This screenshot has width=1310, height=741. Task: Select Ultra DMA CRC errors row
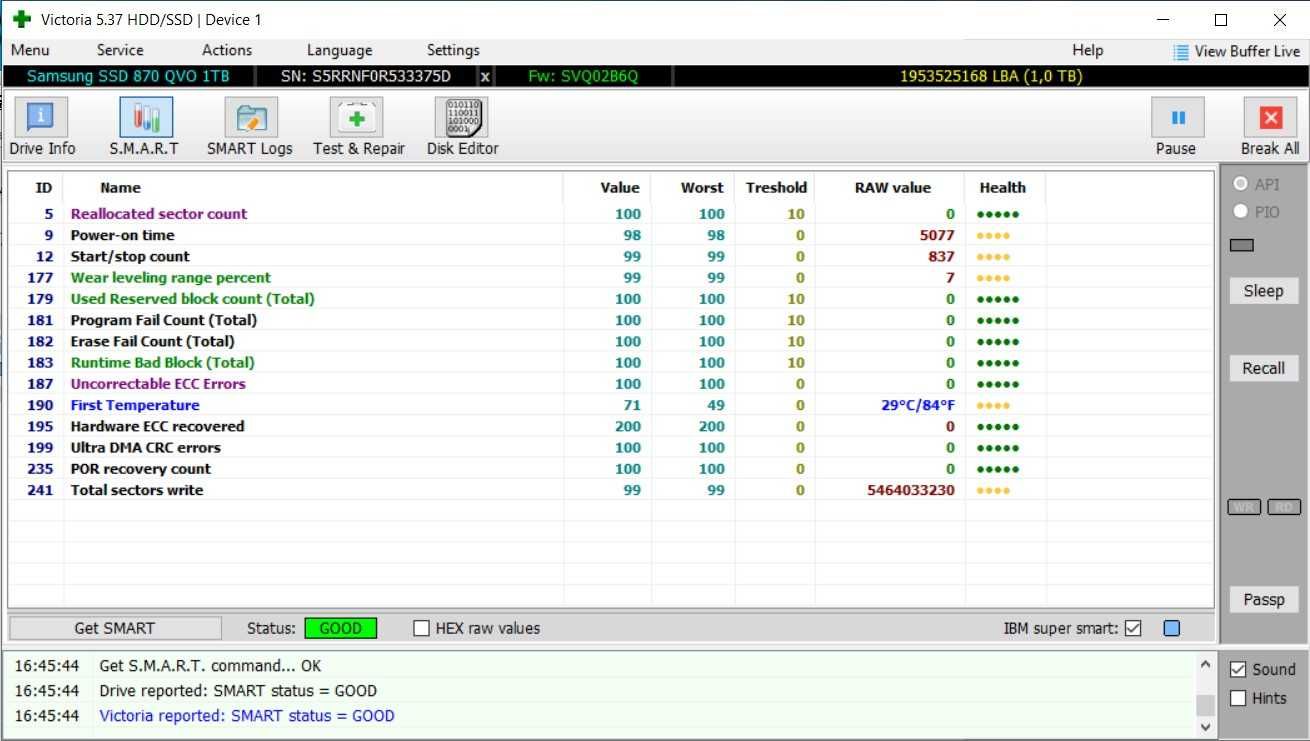(x=610, y=448)
